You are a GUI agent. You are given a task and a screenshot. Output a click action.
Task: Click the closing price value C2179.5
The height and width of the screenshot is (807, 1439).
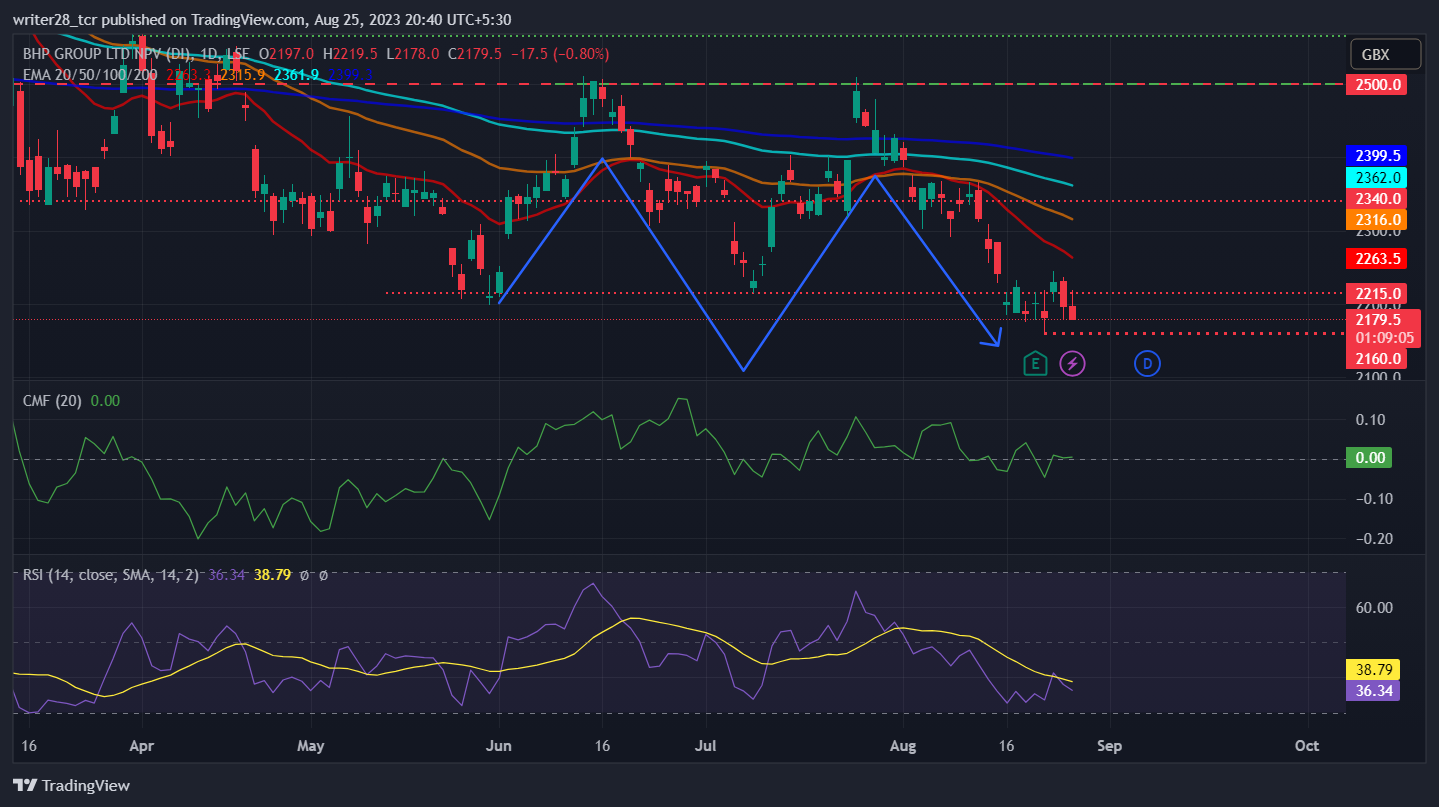tap(474, 54)
